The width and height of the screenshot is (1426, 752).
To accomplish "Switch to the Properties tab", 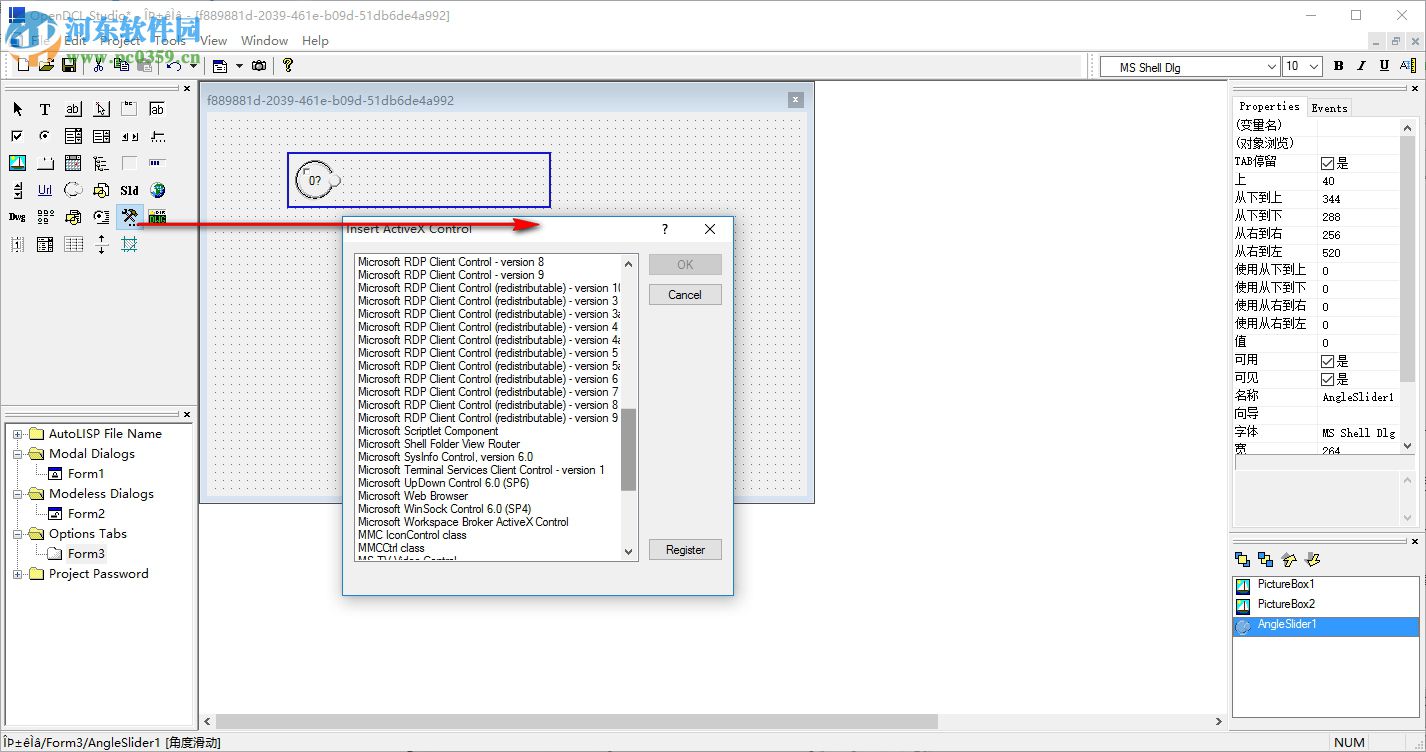I will pos(1269,106).
